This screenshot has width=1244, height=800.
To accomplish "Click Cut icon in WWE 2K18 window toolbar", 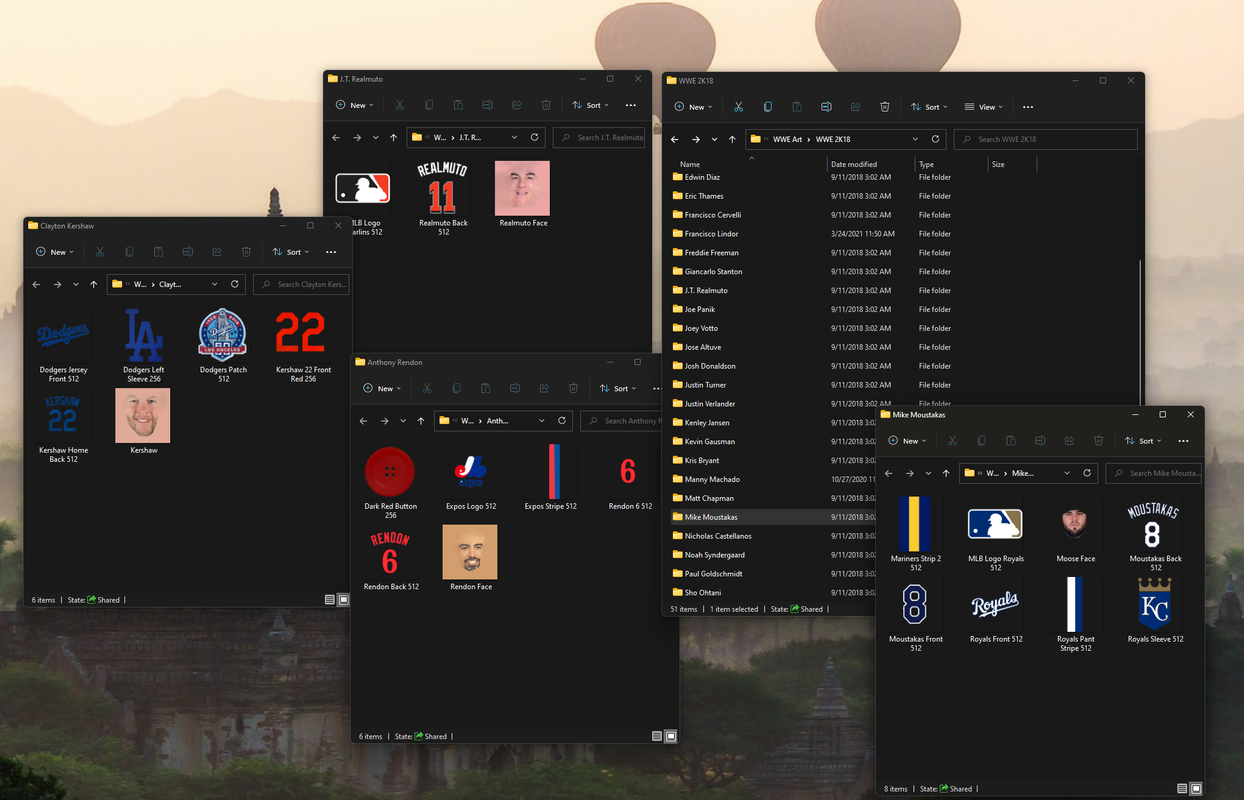I will pyautogui.click(x=738, y=107).
